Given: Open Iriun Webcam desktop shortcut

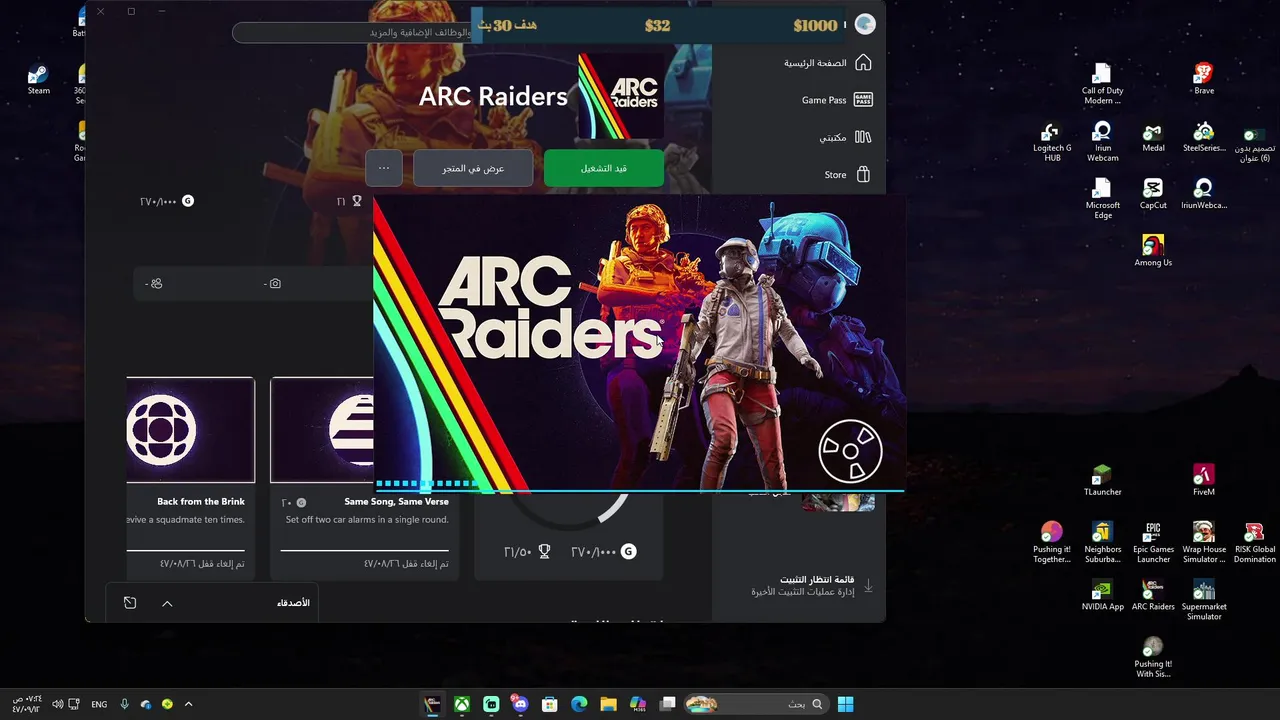Looking at the screenshot, I should click(x=1103, y=141).
